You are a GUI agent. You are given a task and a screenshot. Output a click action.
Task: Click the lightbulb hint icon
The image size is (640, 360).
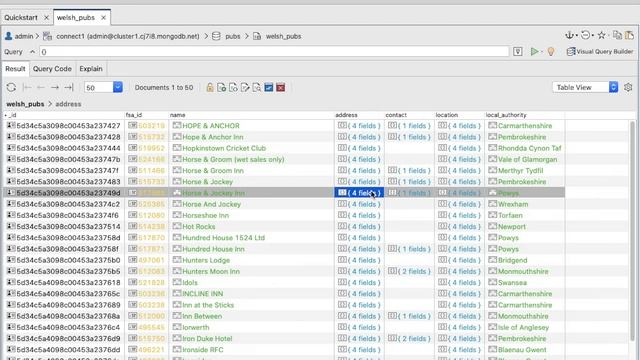pyautogui.click(x=551, y=51)
